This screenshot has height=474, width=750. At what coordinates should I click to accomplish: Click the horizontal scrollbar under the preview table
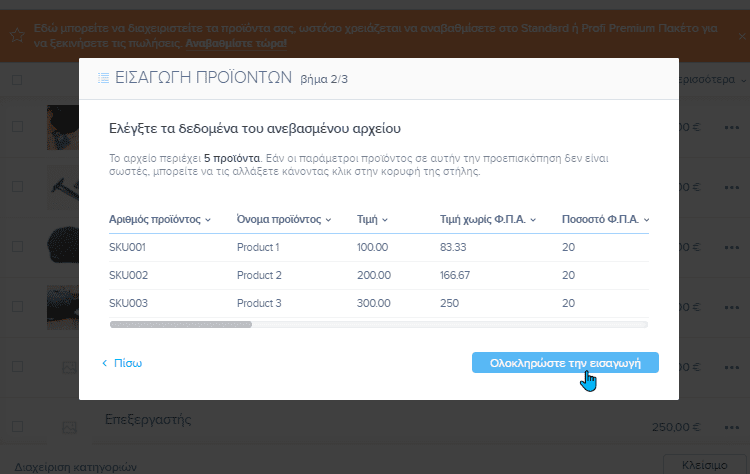click(x=181, y=324)
